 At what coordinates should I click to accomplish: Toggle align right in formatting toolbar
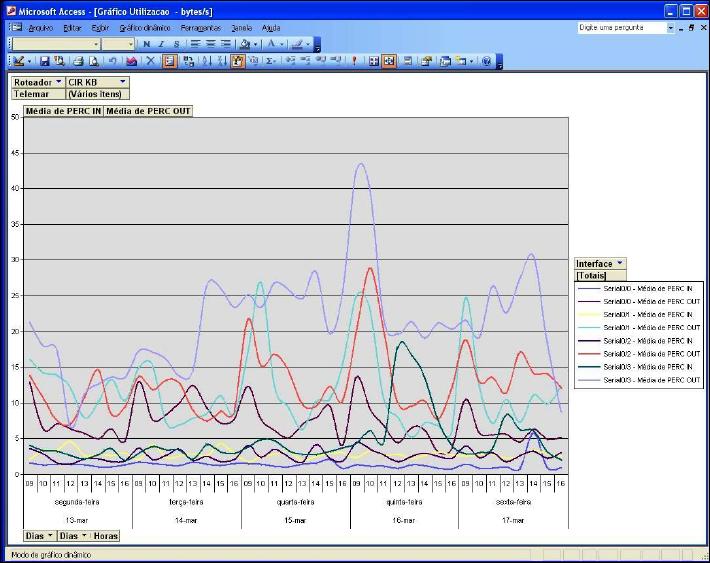tap(225, 44)
